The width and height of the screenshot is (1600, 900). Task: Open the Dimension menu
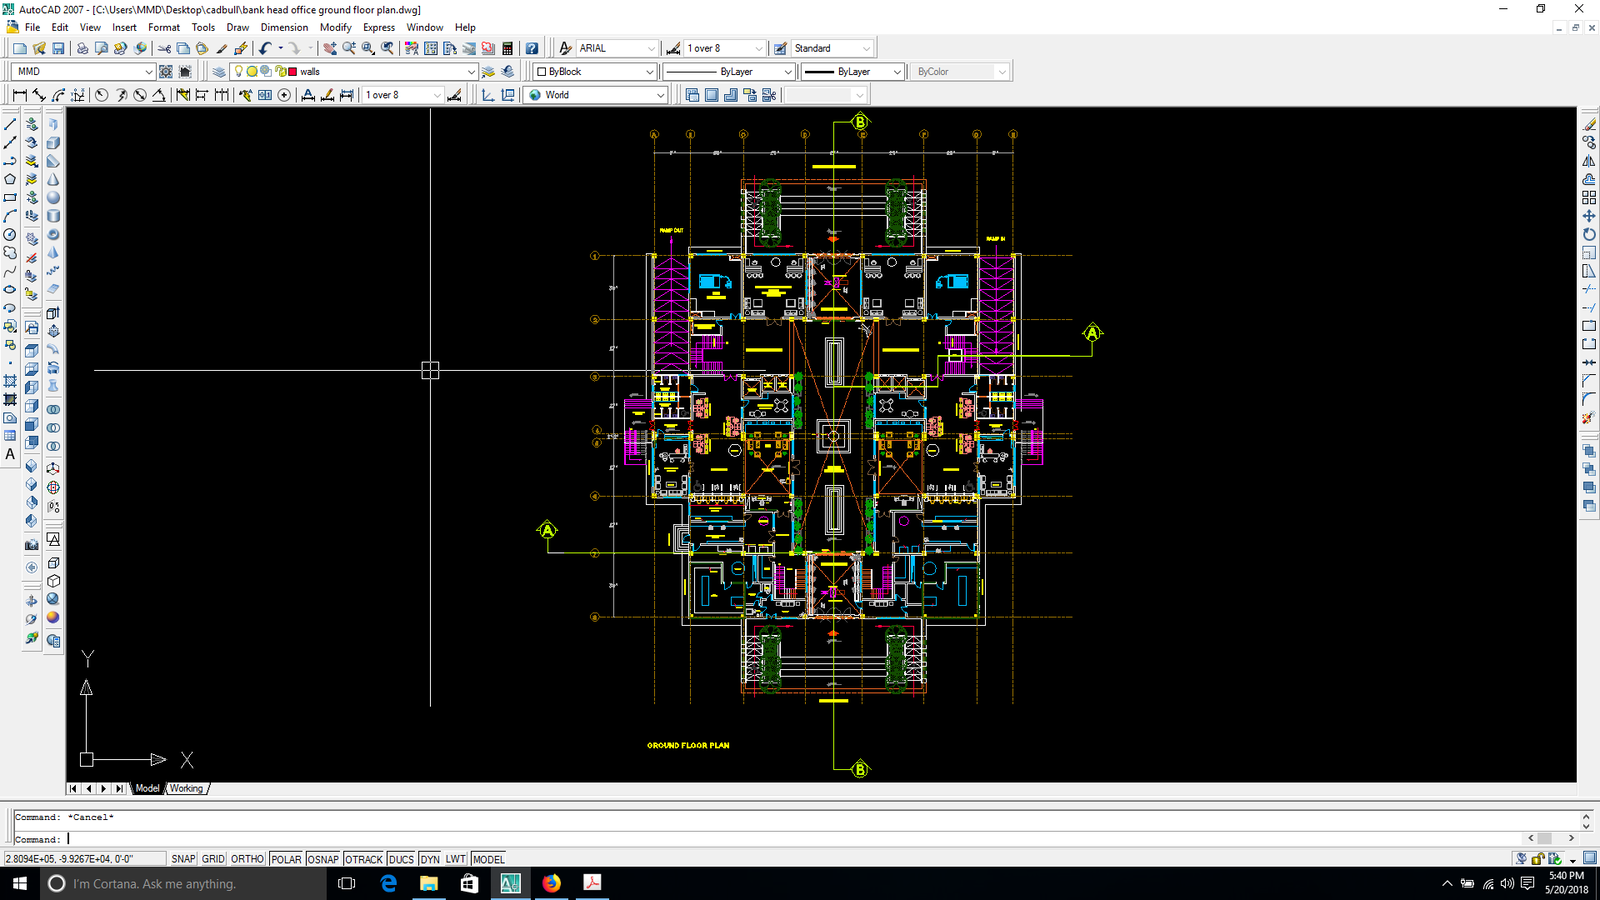(x=284, y=27)
